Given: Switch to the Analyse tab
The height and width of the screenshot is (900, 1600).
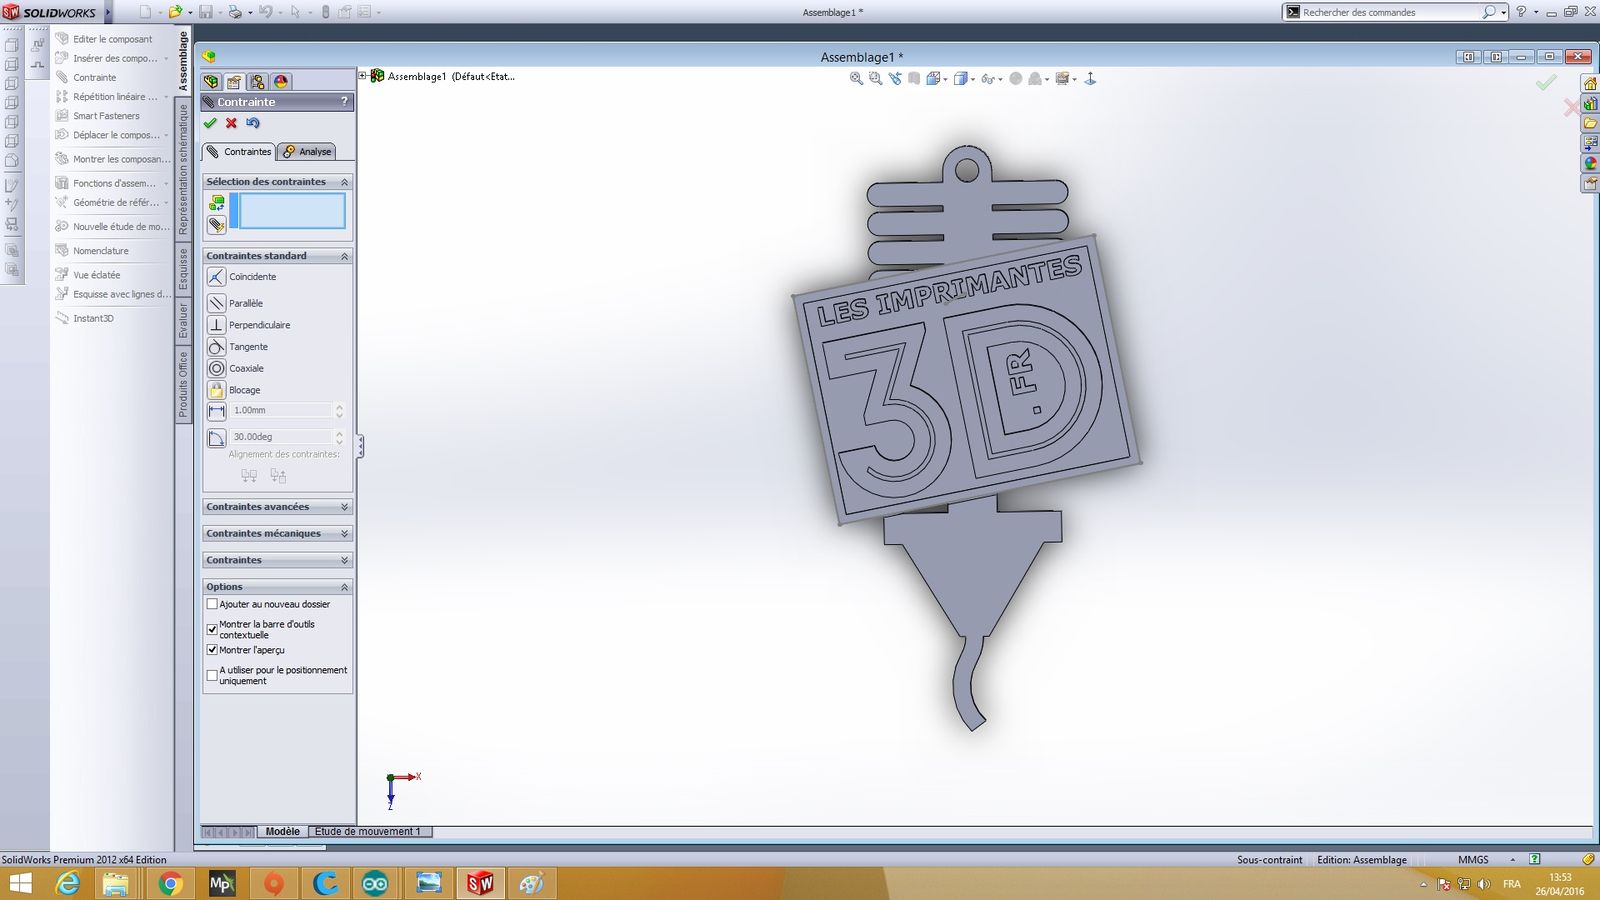Looking at the screenshot, I should (x=307, y=152).
